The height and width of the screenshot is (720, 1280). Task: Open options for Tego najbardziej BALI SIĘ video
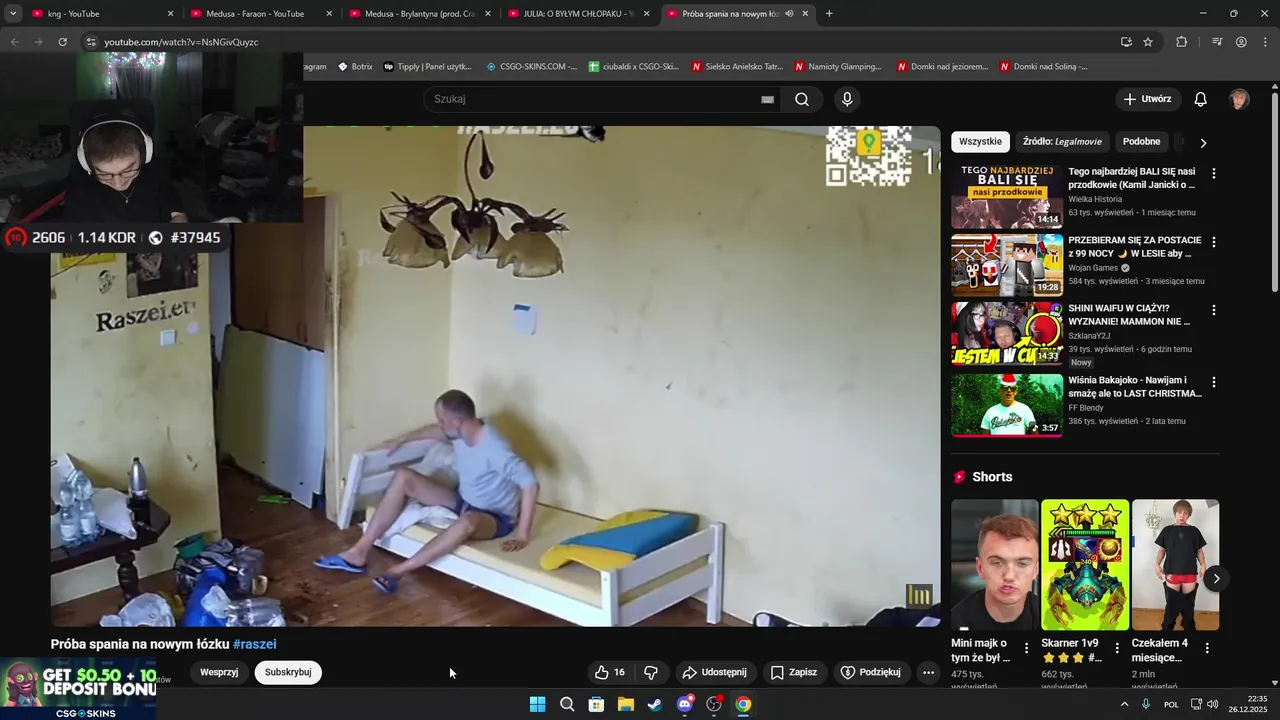point(1214,173)
